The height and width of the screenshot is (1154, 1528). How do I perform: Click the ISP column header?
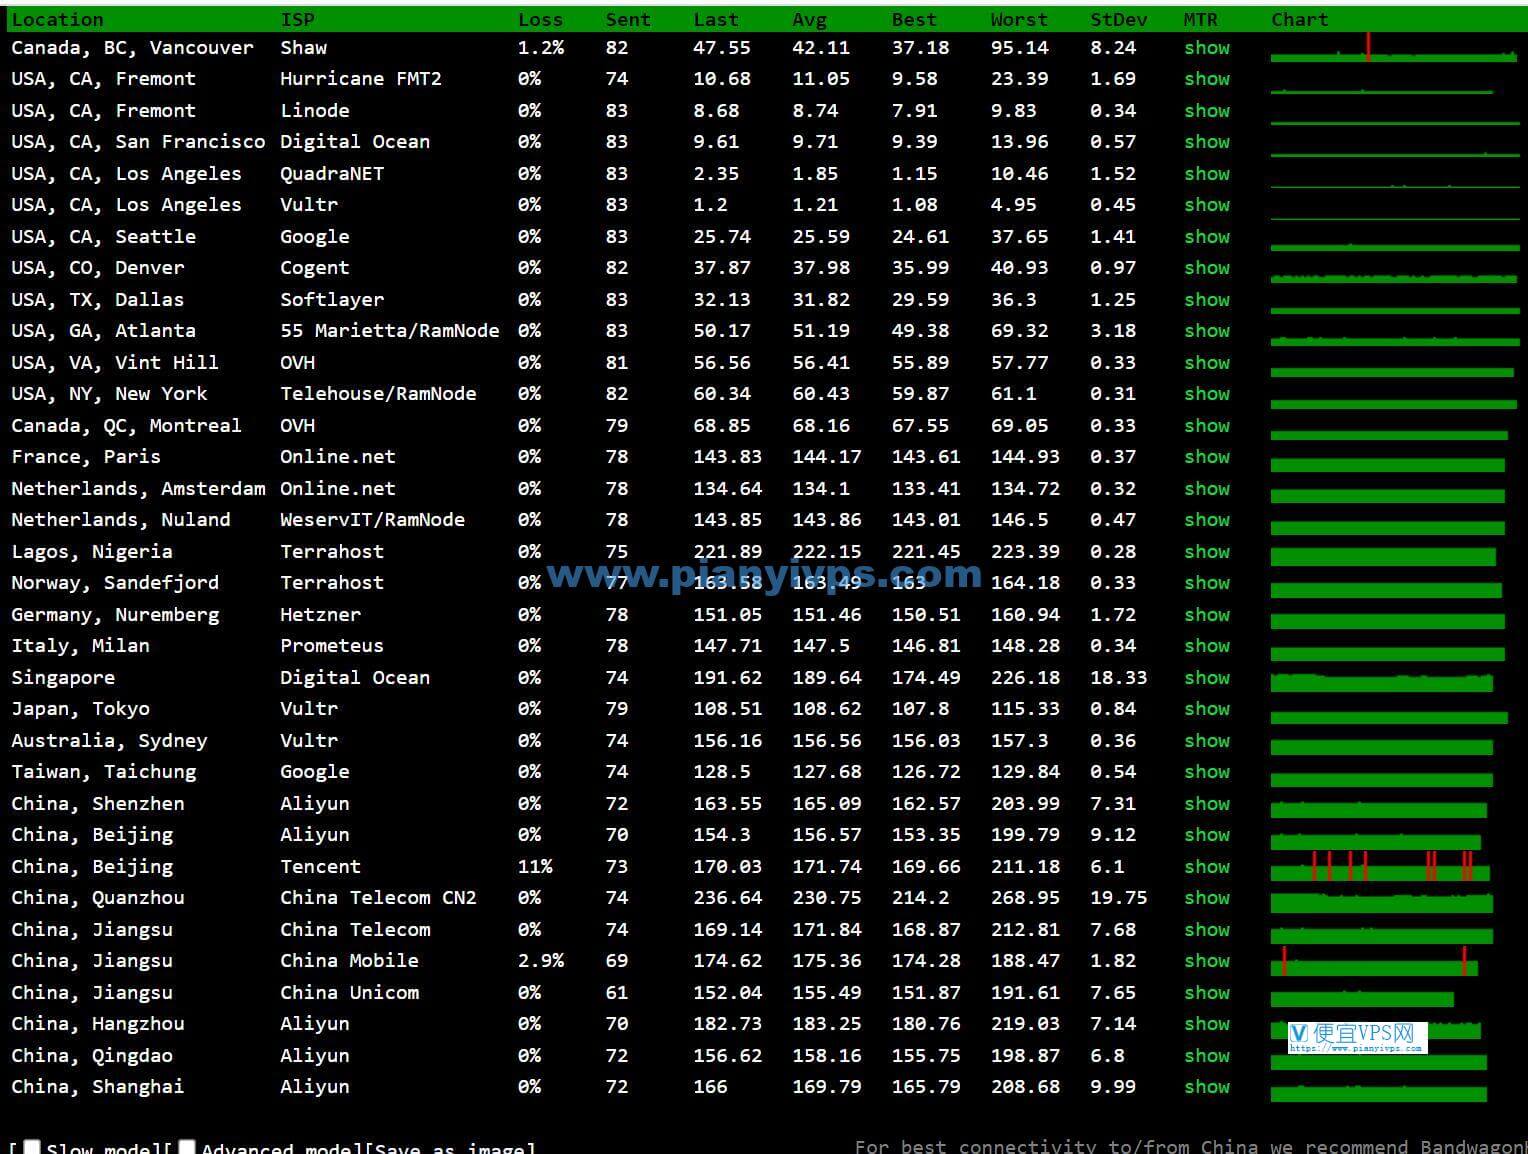pos(297,20)
